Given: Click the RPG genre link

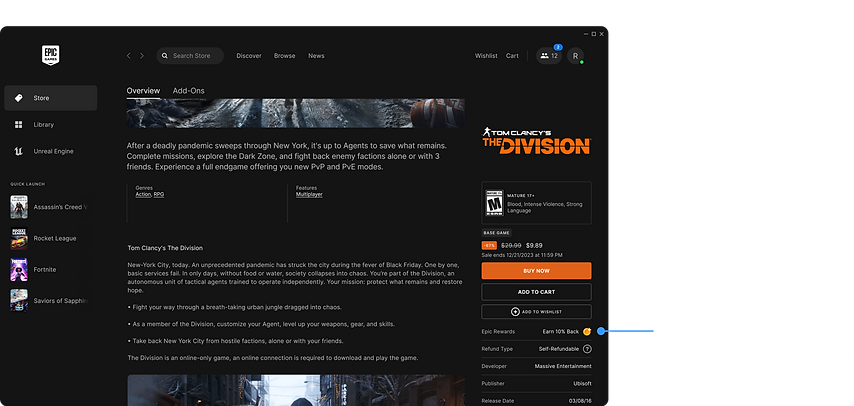Looking at the screenshot, I should 158,195.
